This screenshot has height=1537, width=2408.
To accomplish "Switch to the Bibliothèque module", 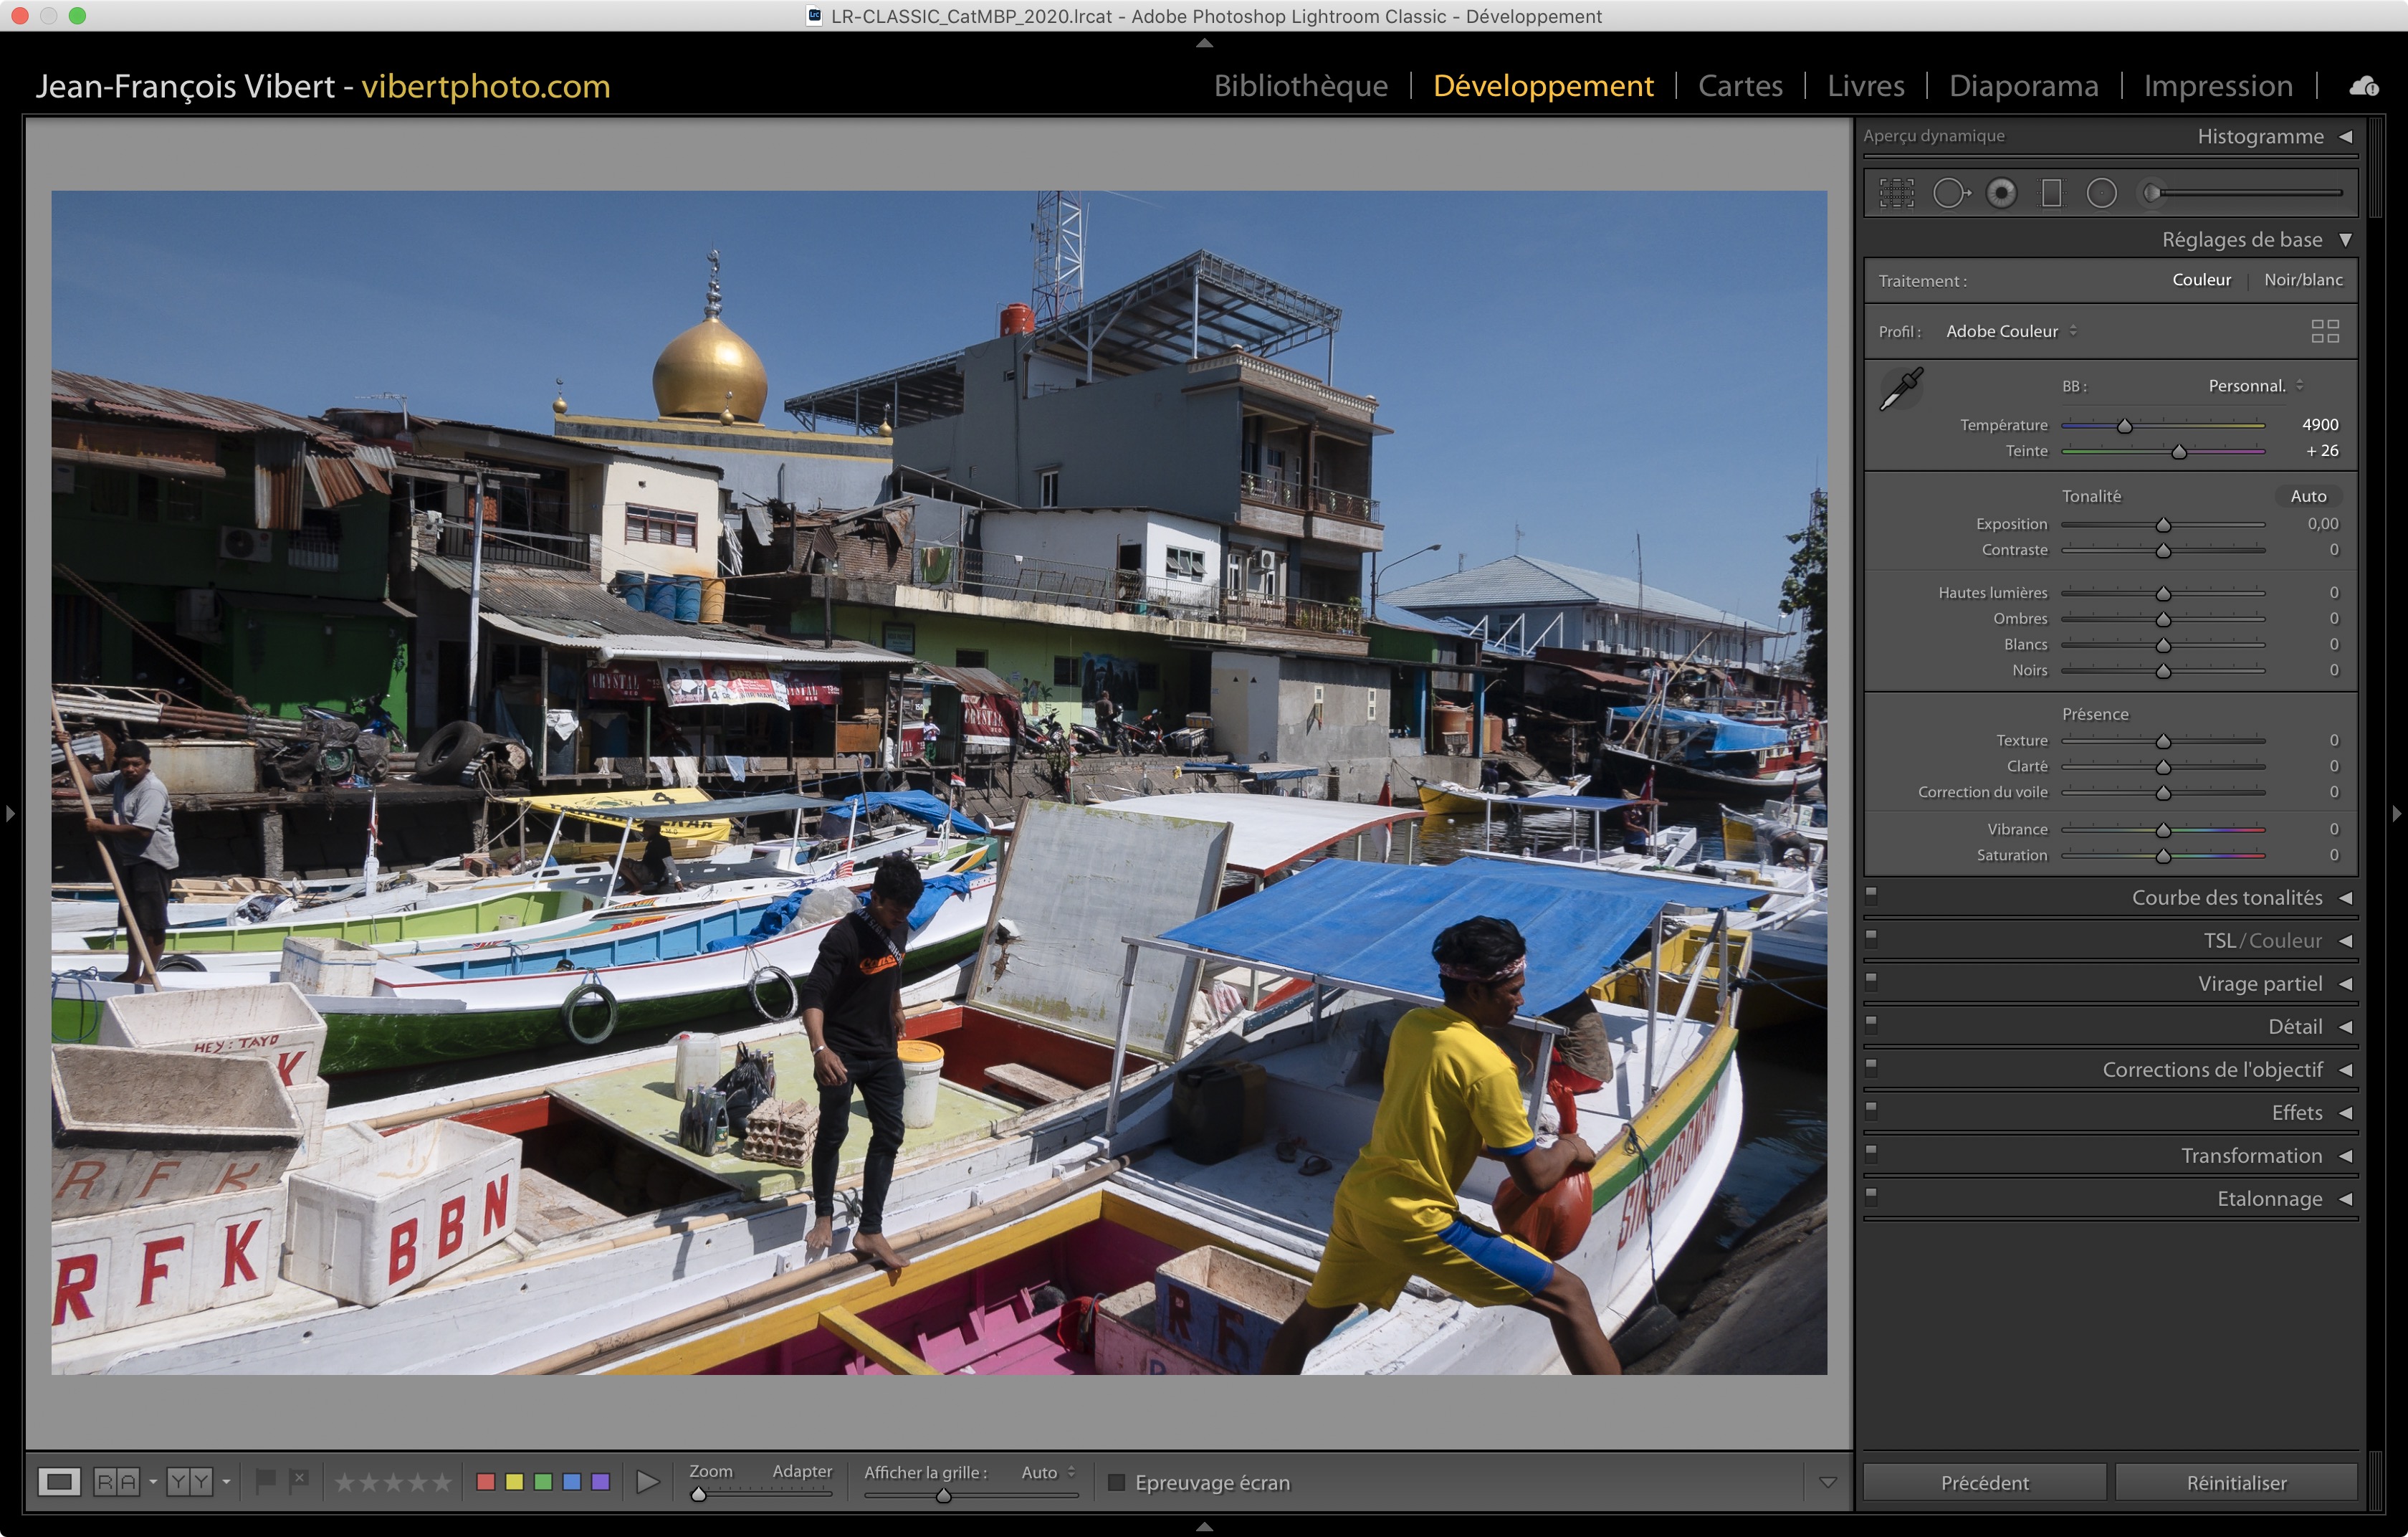I will 1300,86.
